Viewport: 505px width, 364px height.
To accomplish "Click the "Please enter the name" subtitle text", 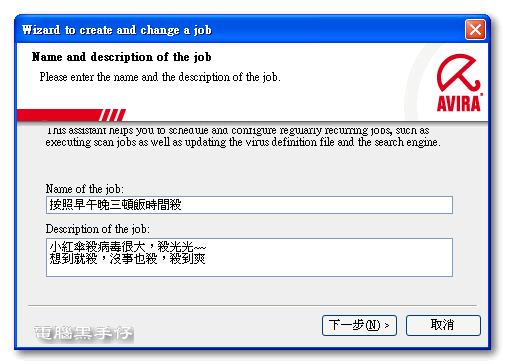I will point(160,77).
